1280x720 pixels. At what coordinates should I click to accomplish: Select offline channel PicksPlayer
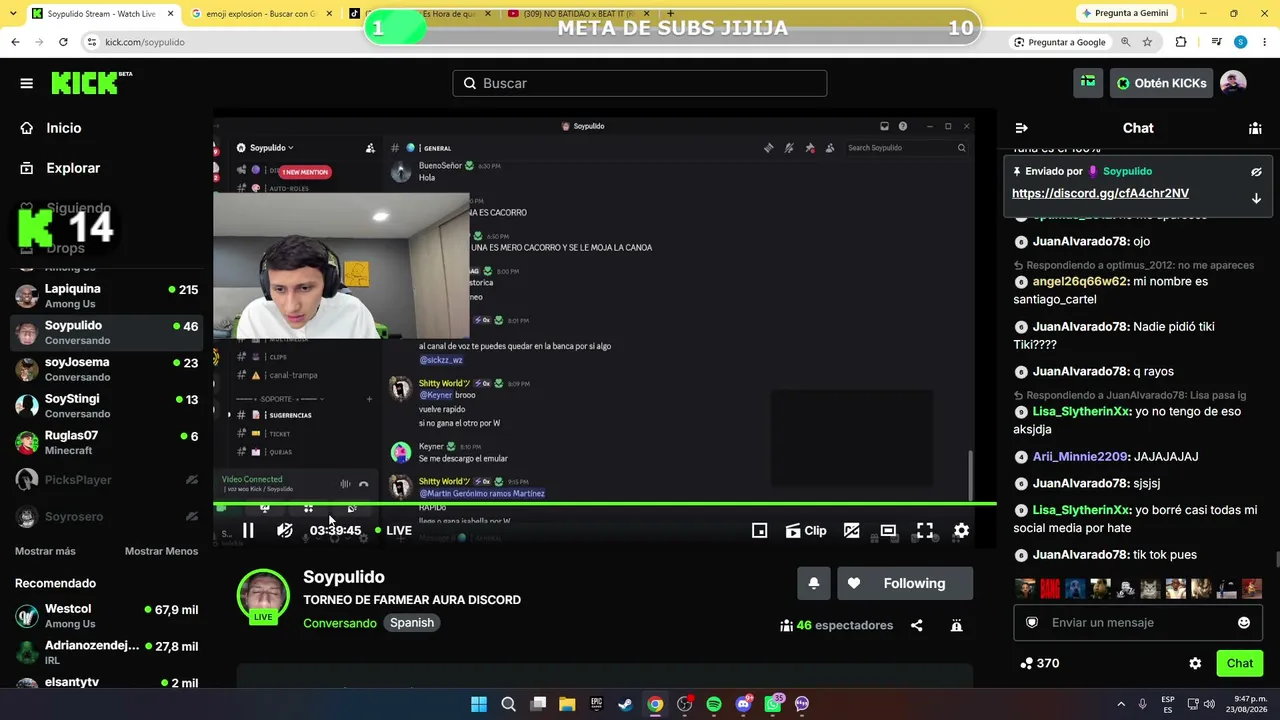tap(106, 480)
